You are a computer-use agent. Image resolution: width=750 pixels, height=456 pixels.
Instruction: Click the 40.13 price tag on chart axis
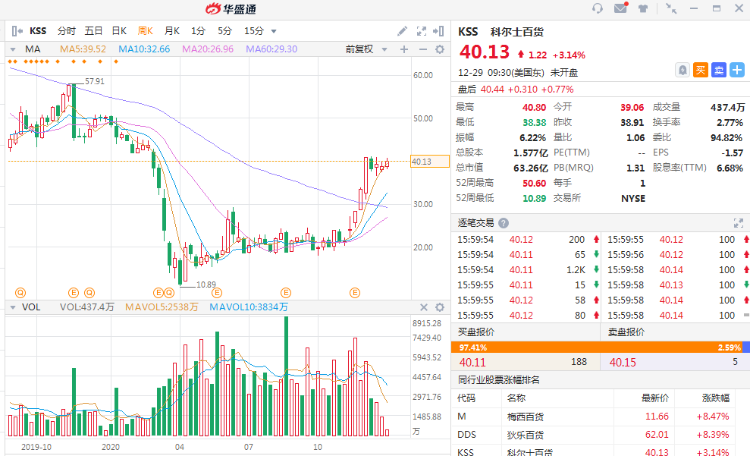[430, 162]
